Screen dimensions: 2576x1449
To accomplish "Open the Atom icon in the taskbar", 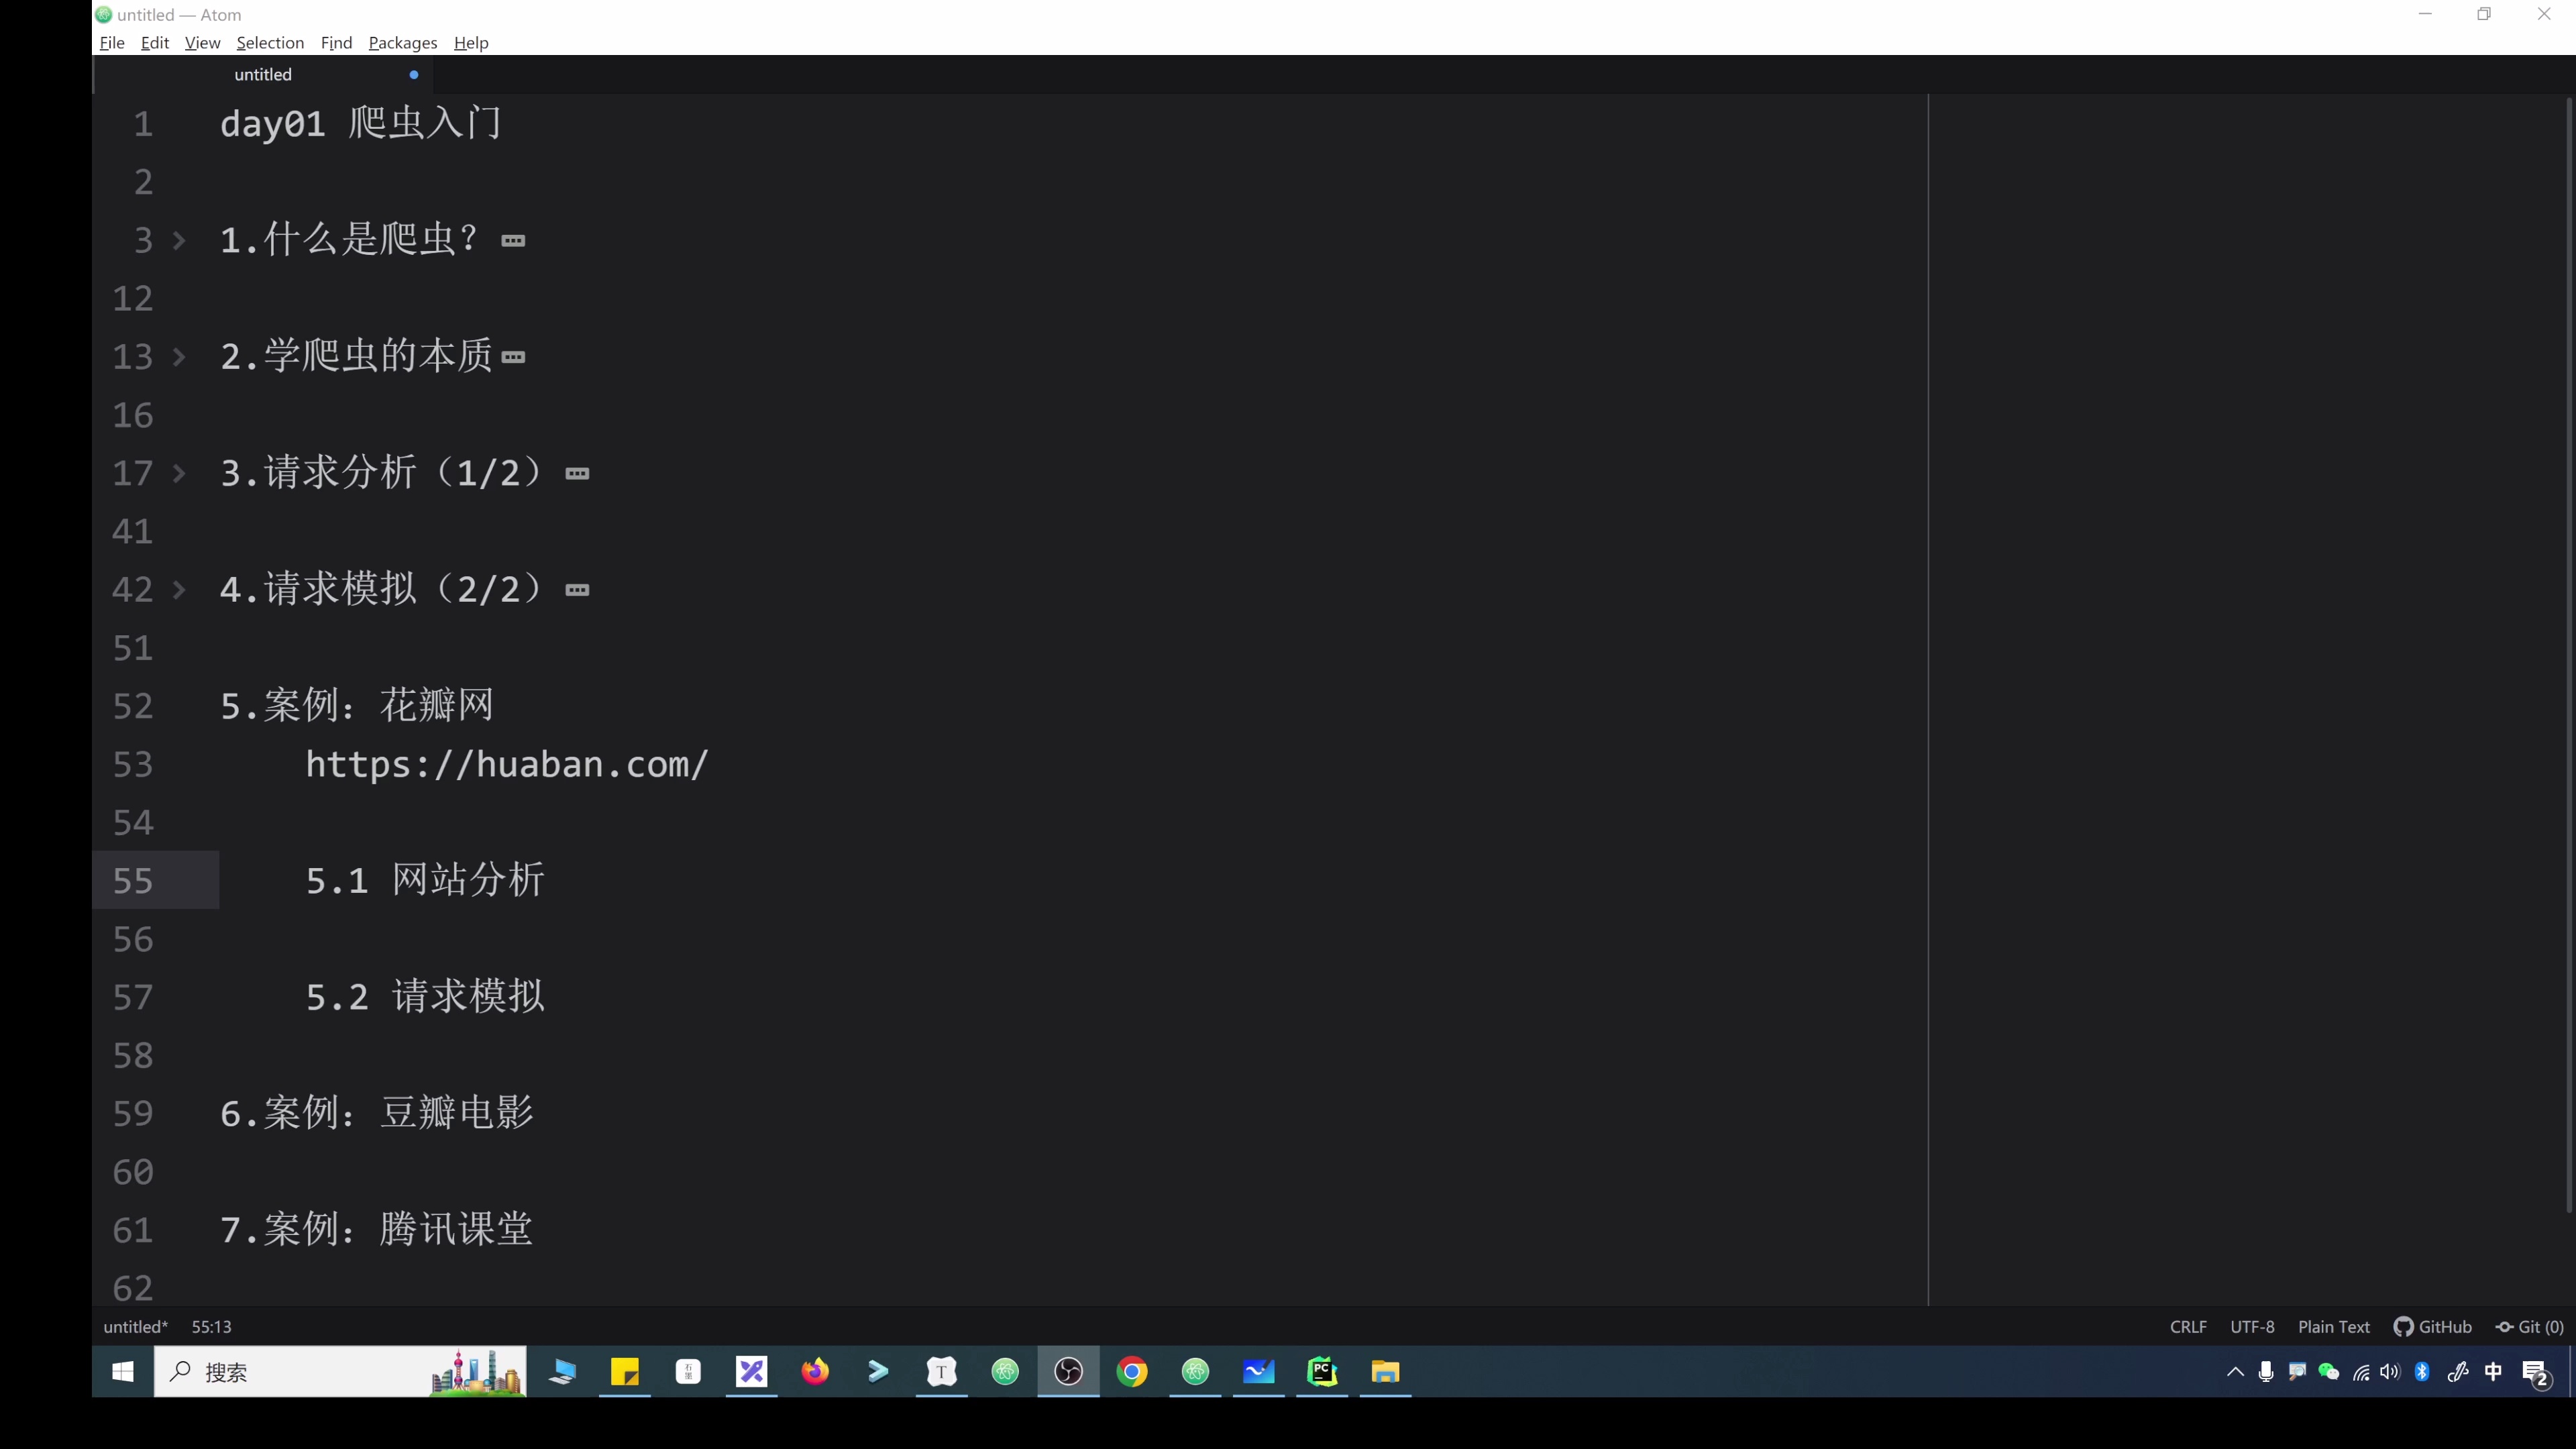I will (1005, 1372).
